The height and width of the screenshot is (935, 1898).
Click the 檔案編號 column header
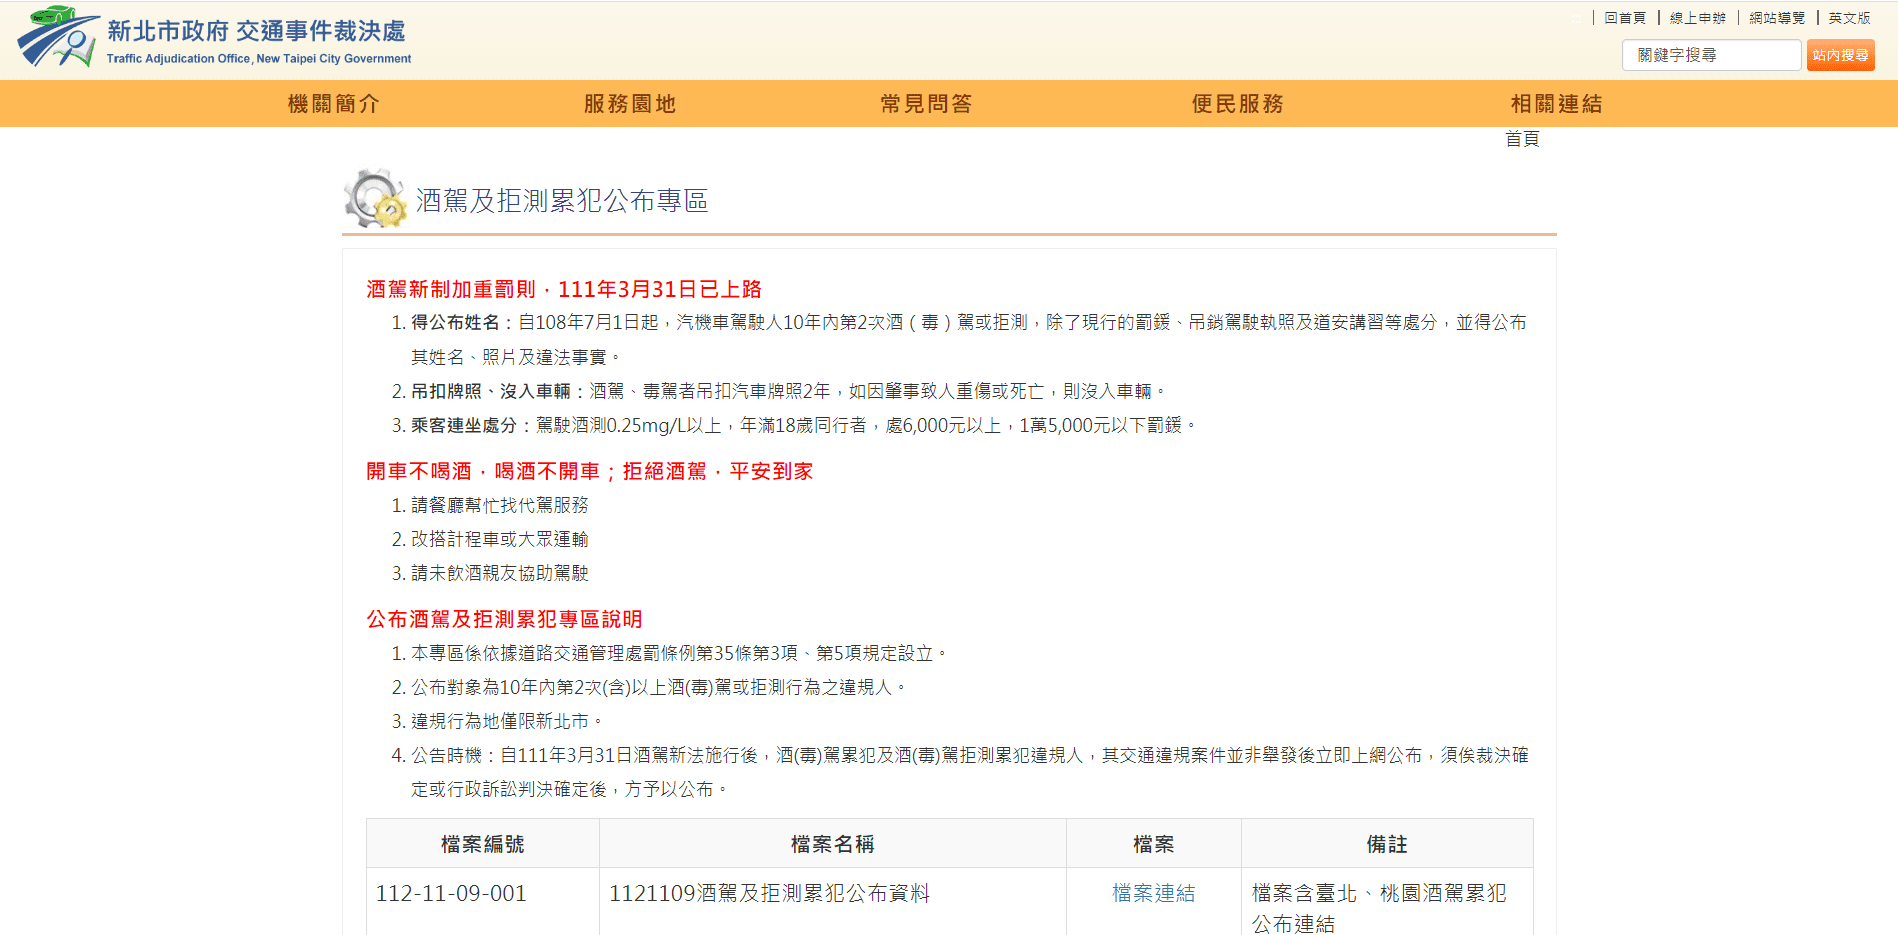(x=482, y=844)
